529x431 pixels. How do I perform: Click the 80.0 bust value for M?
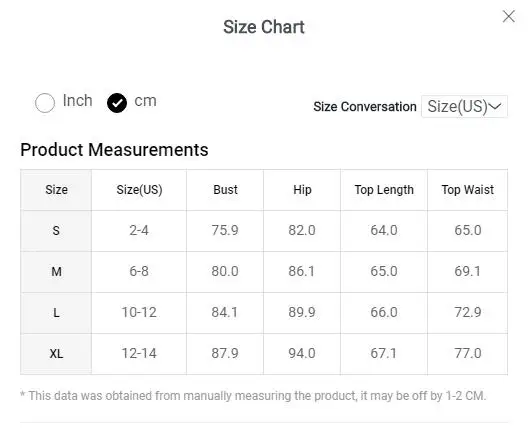click(x=225, y=271)
